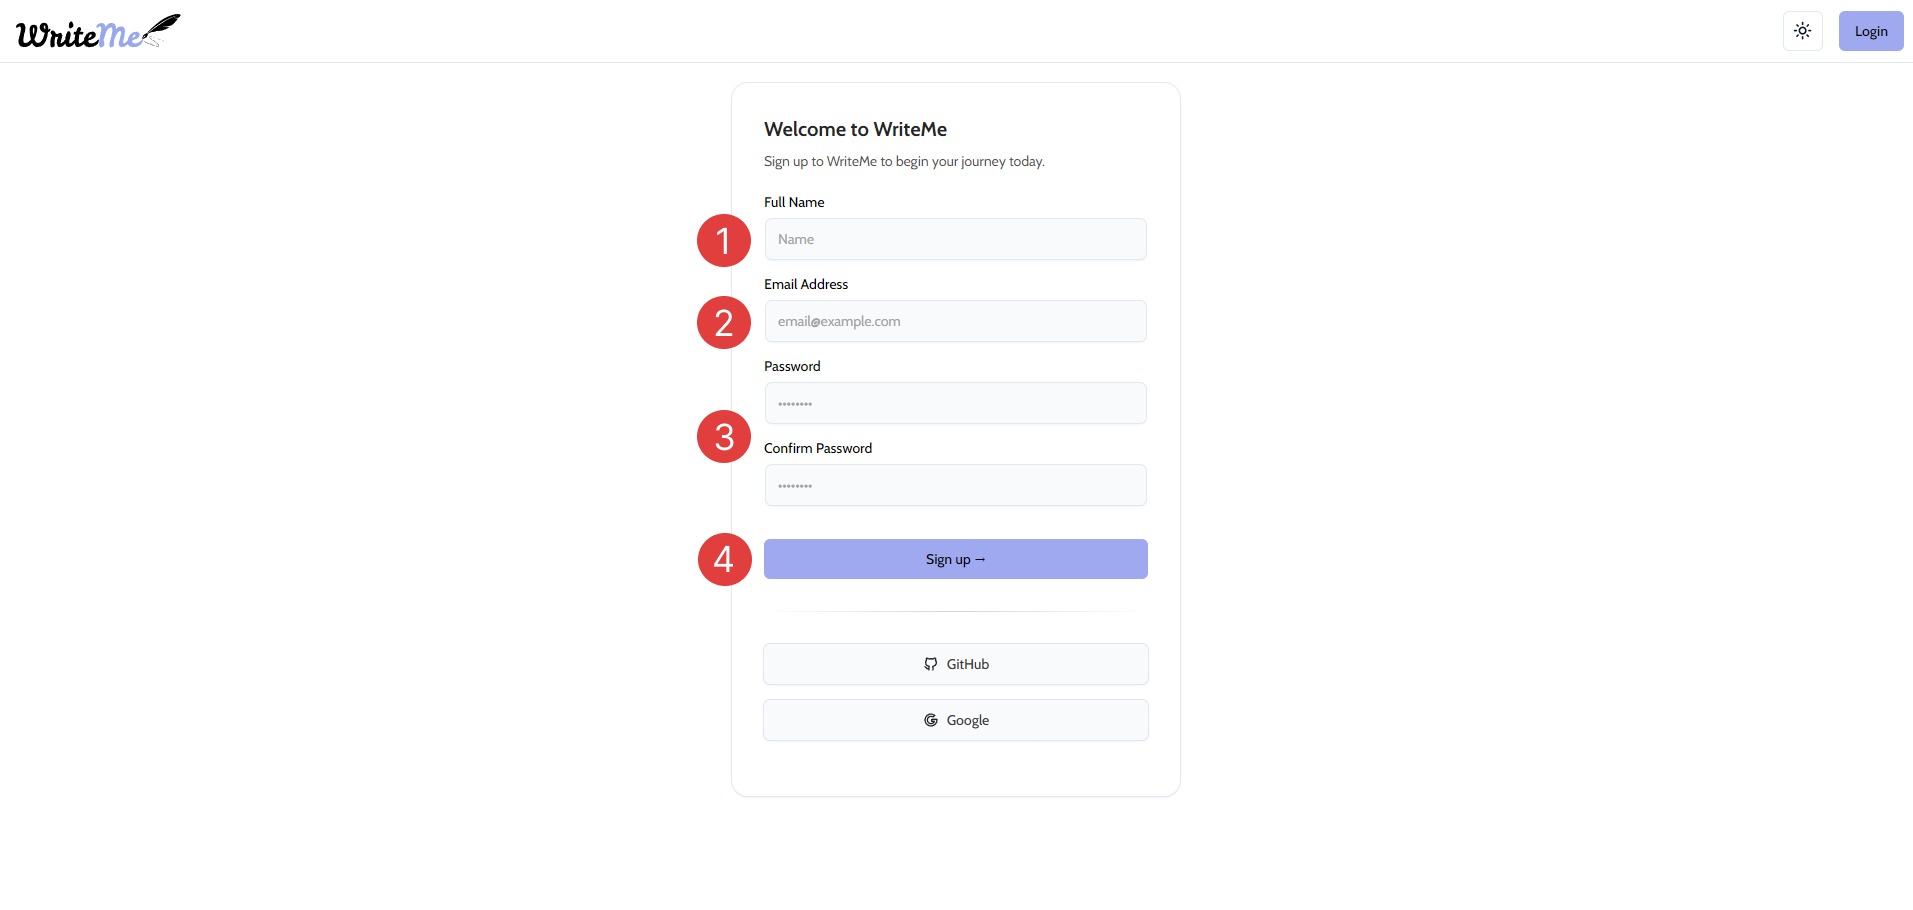The height and width of the screenshot is (910, 1913).
Task: Continue with the Google button
Action: coord(955,720)
